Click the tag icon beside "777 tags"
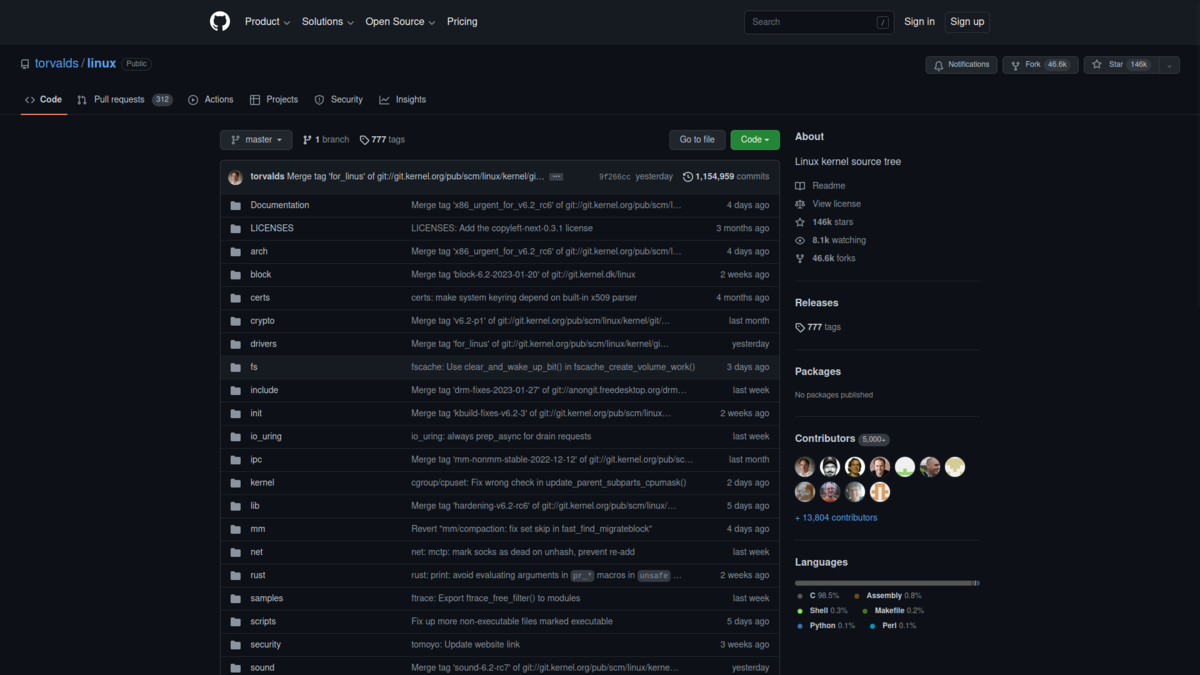Viewport: 1200px width, 675px height. pos(362,139)
